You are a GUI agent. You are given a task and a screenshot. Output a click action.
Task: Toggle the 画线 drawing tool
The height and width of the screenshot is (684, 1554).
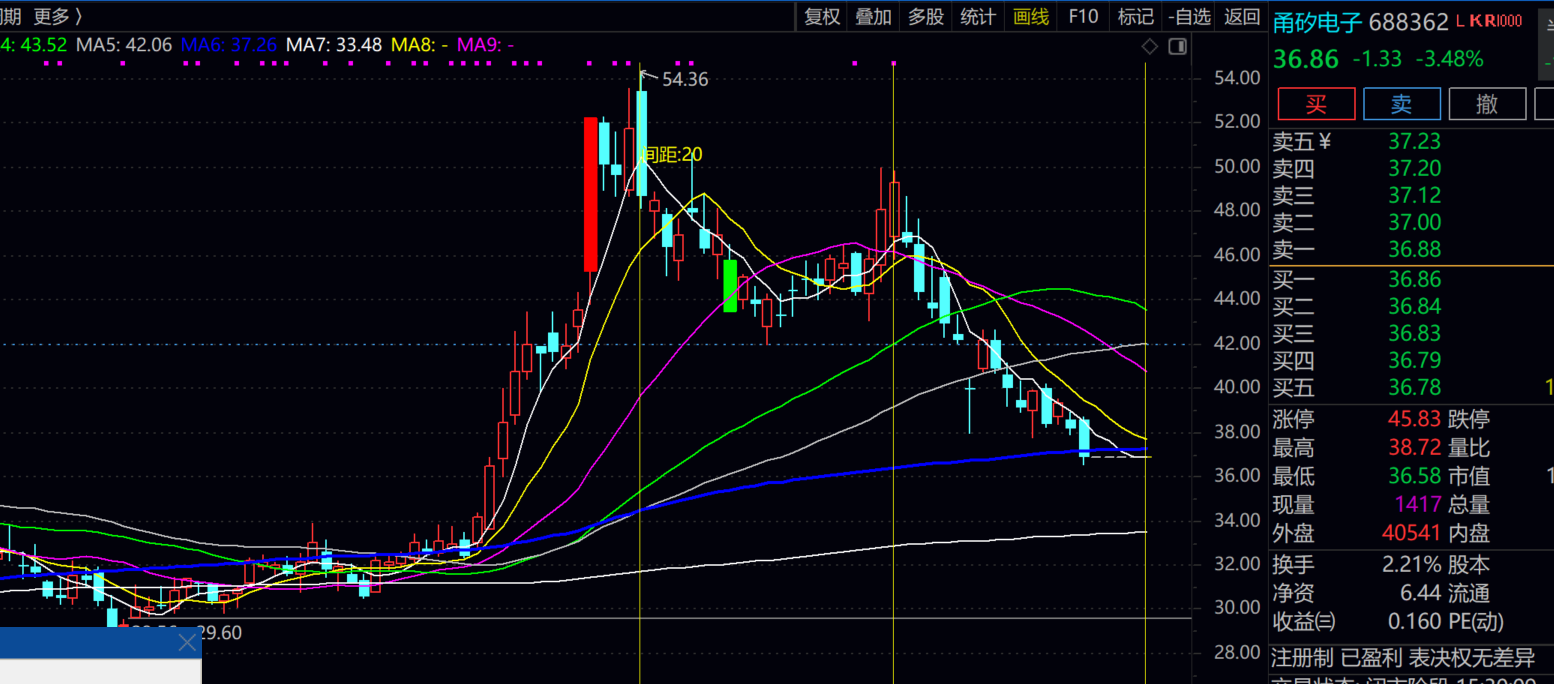click(1030, 16)
